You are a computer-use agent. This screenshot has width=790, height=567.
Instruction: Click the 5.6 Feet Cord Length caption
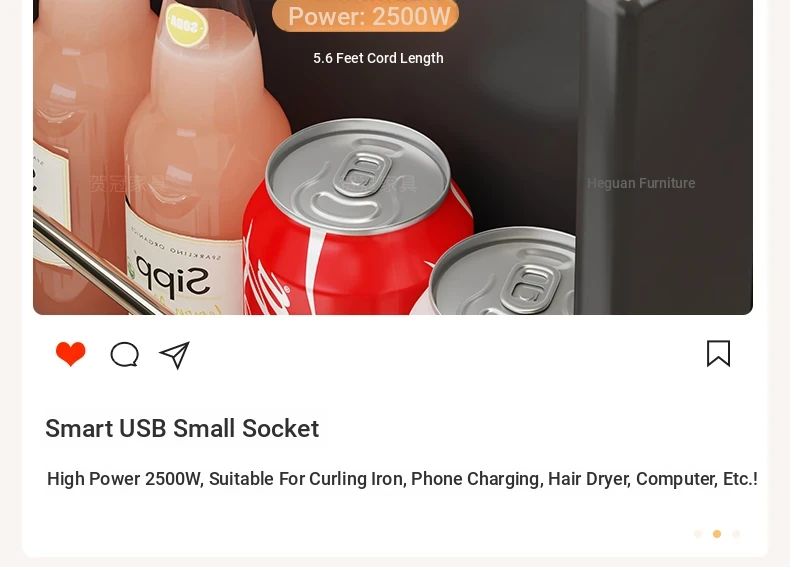coord(378,58)
